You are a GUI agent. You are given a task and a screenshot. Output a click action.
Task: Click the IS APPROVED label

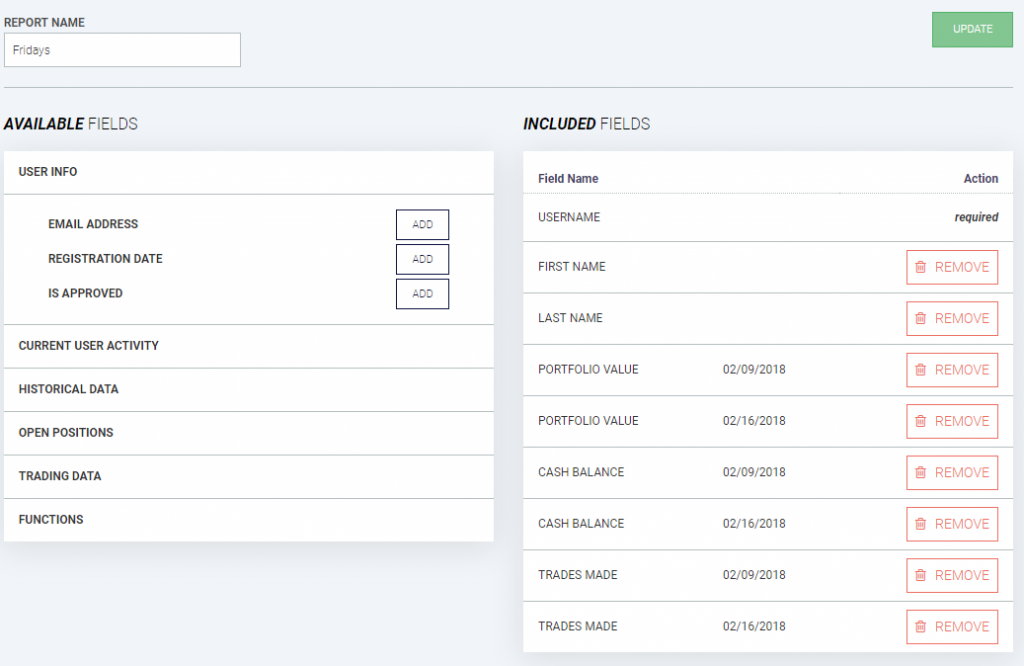pos(85,293)
